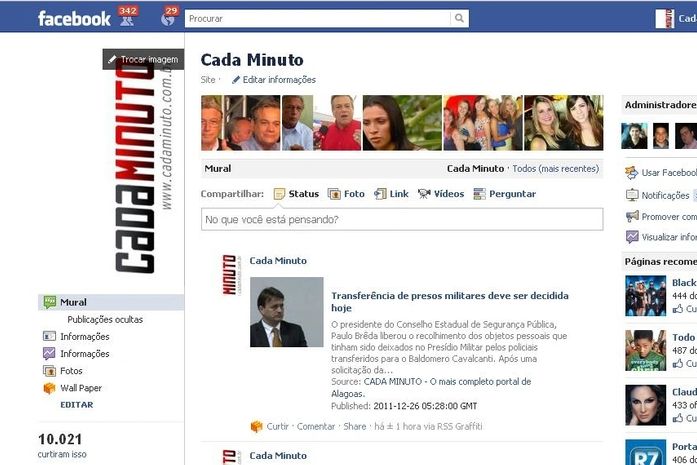Screen dimensions: 697x465
Task: Click the 10.021 curtiram isso count
Action: coord(62,445)
